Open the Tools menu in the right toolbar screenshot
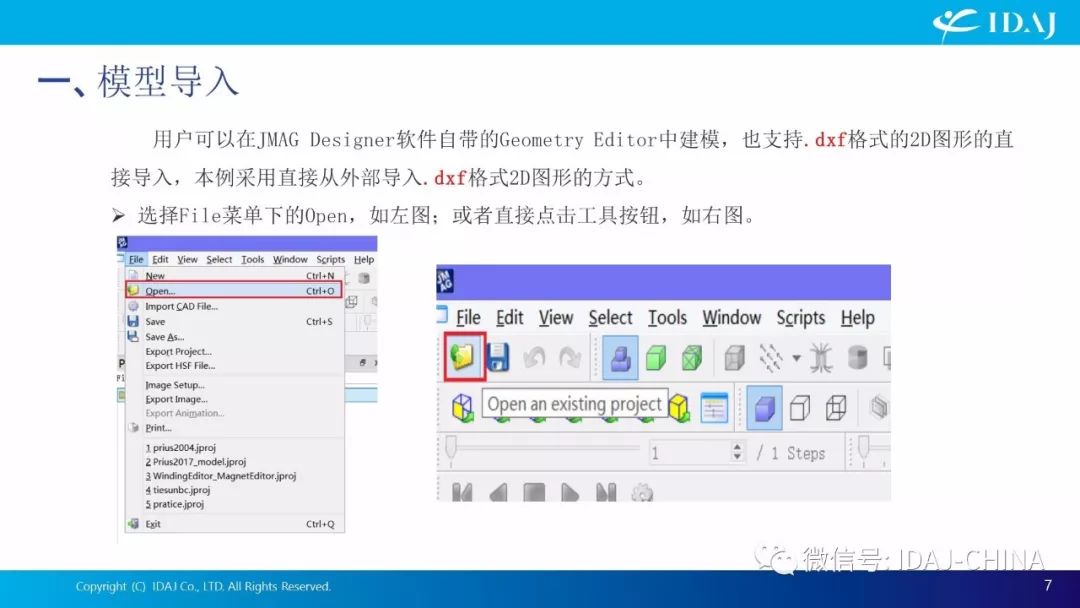 coord(667,317)
